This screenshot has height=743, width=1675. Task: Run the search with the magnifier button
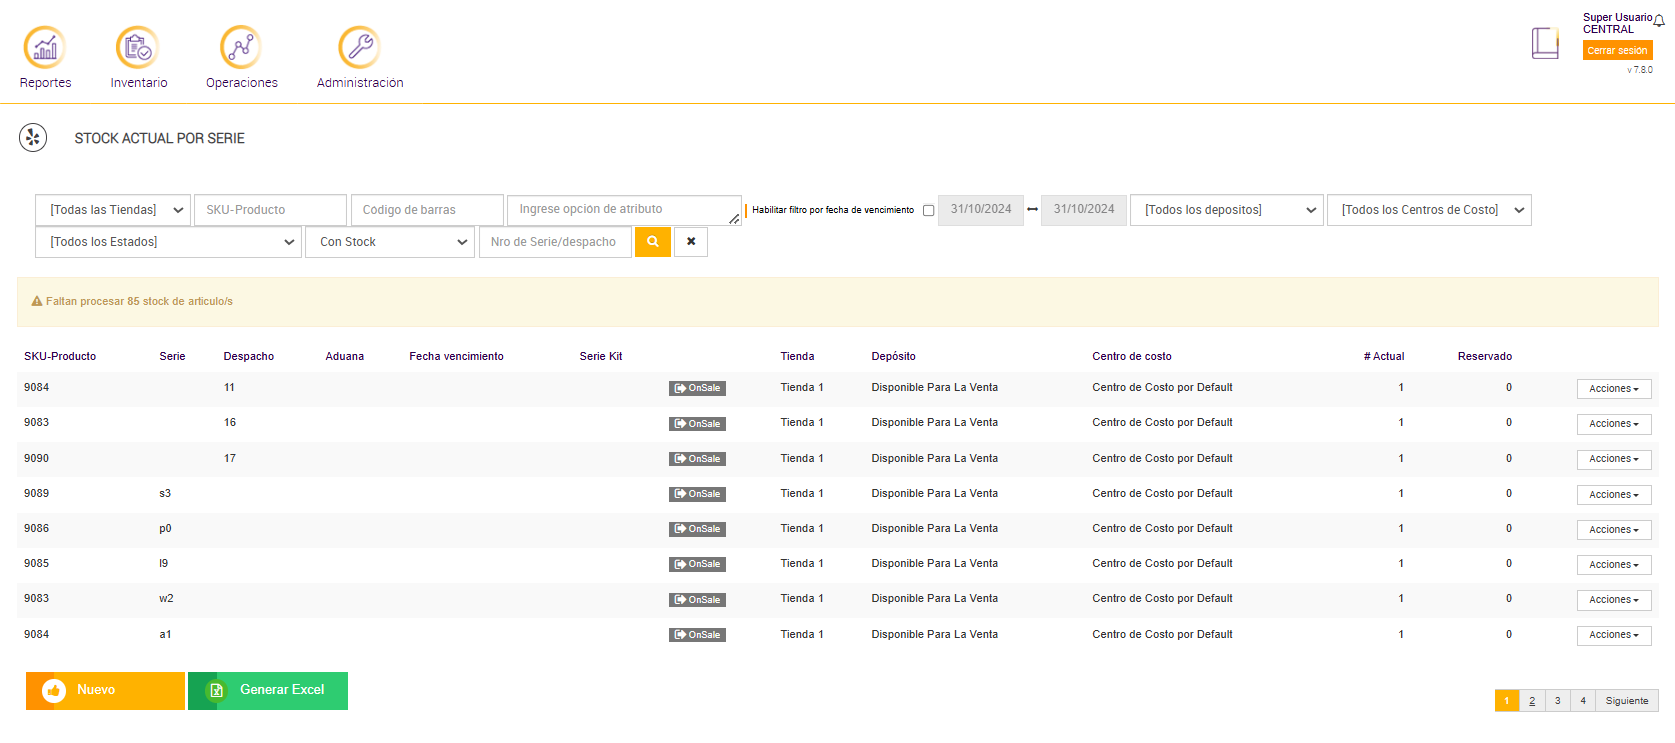(653, 242)
